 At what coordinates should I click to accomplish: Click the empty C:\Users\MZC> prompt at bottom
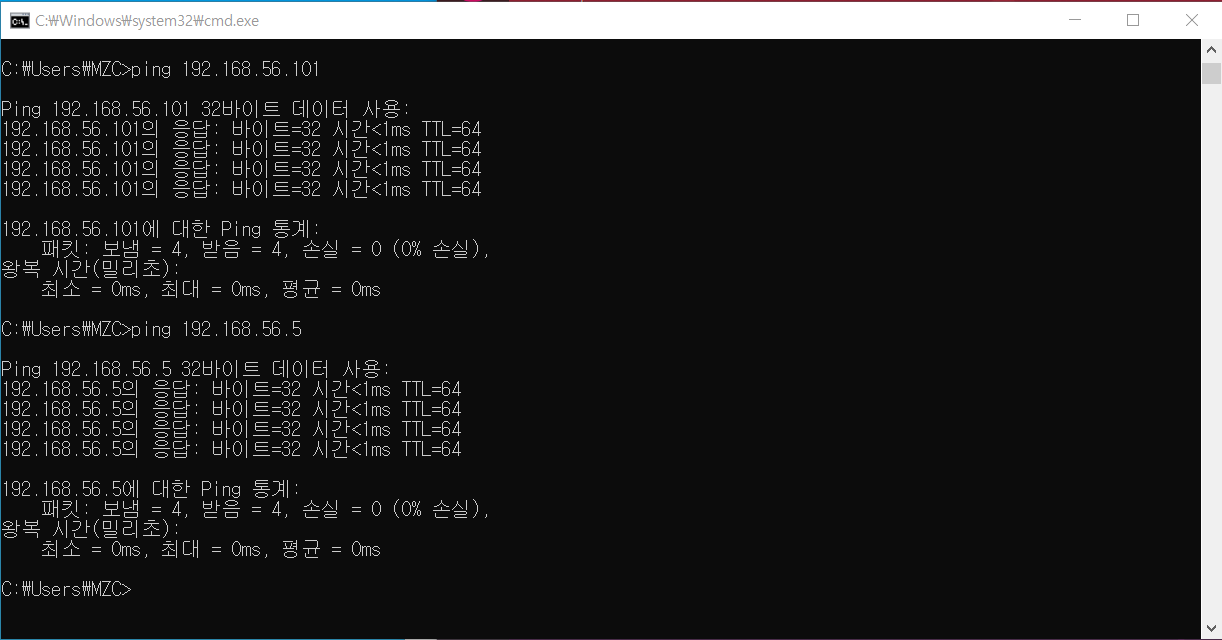point(66,590)
